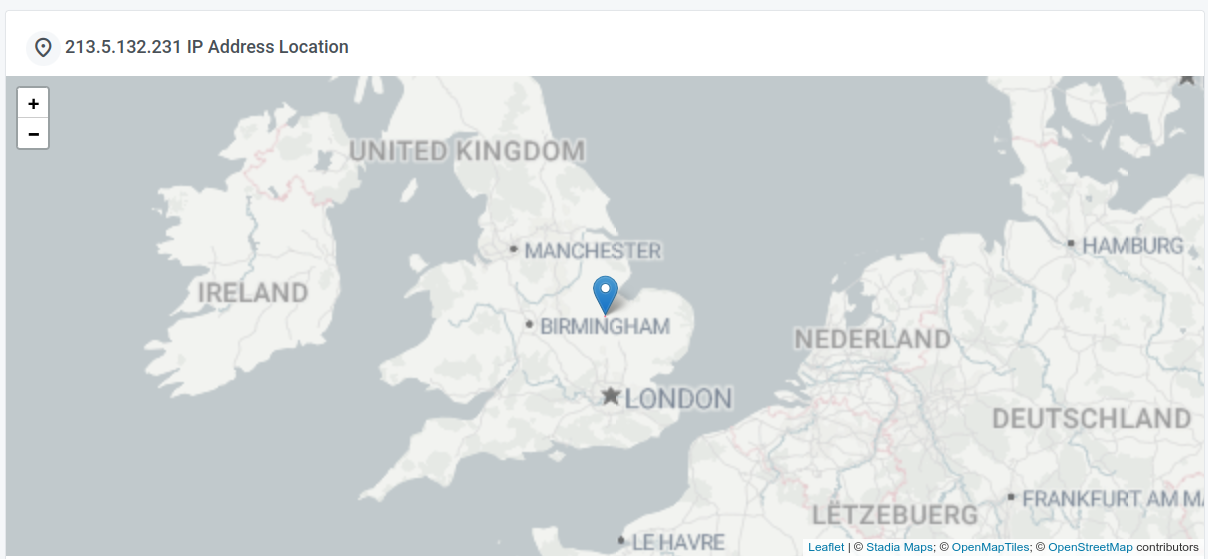Click the blue location marker pin
This screenshot has width=1208, height=559.
pyautogui.click(x=605, y=296)
